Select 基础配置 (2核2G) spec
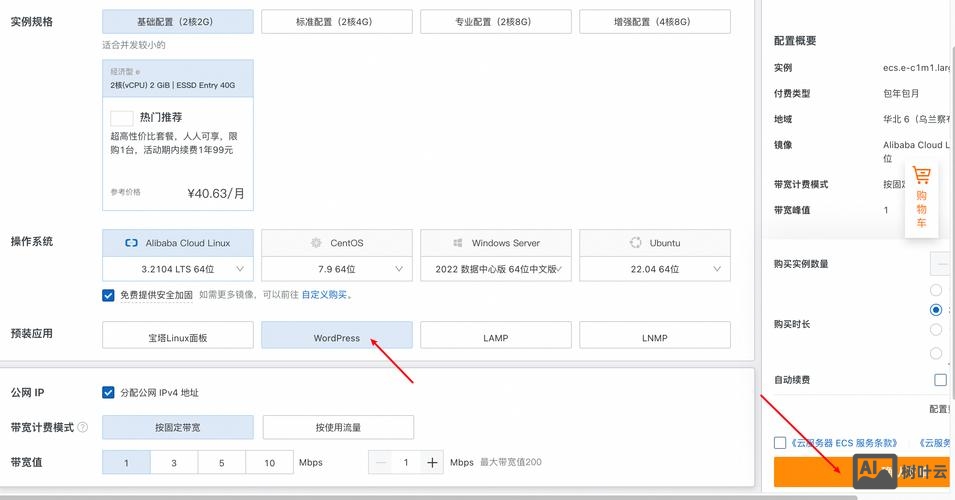The height and width of the screenshot is (500, 955). point(178,21)
